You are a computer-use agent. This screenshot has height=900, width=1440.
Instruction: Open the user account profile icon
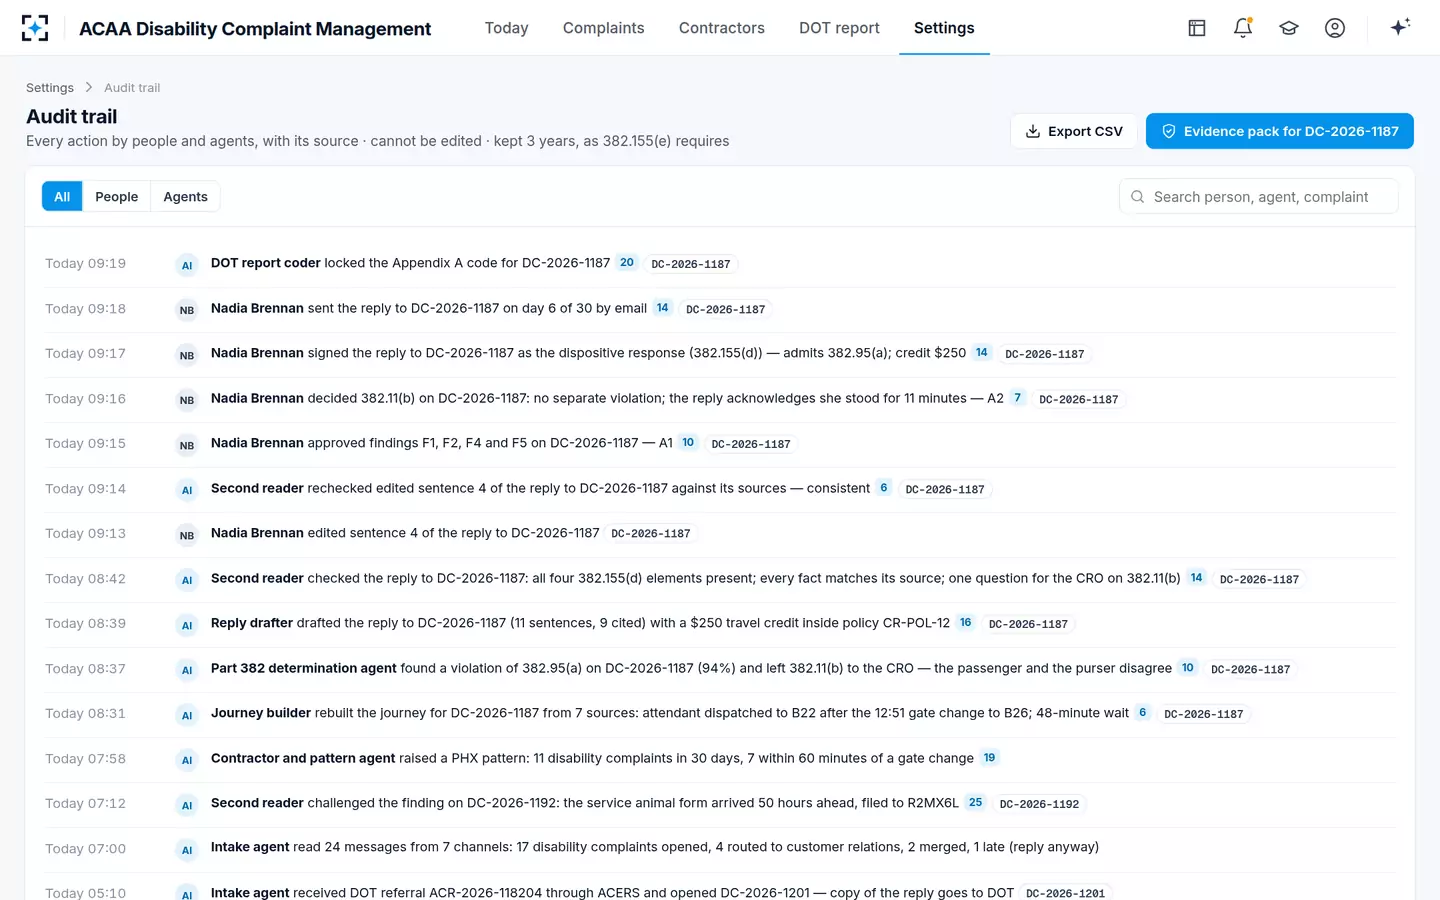[1335, 28]
